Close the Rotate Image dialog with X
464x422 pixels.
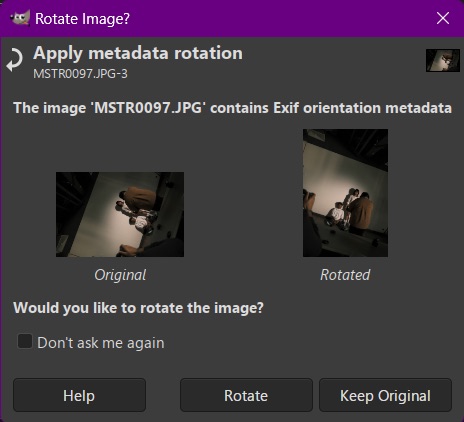coord(443,18)
